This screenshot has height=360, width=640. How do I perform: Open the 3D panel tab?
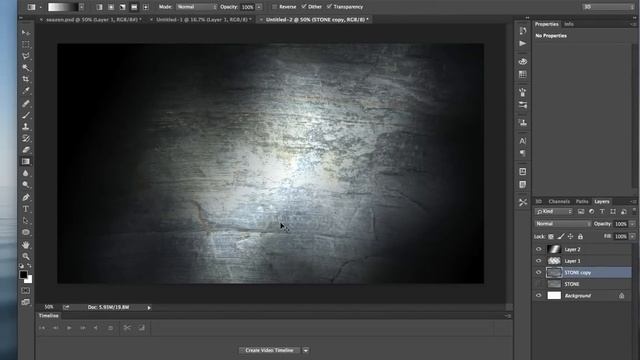tap(538, 202)
